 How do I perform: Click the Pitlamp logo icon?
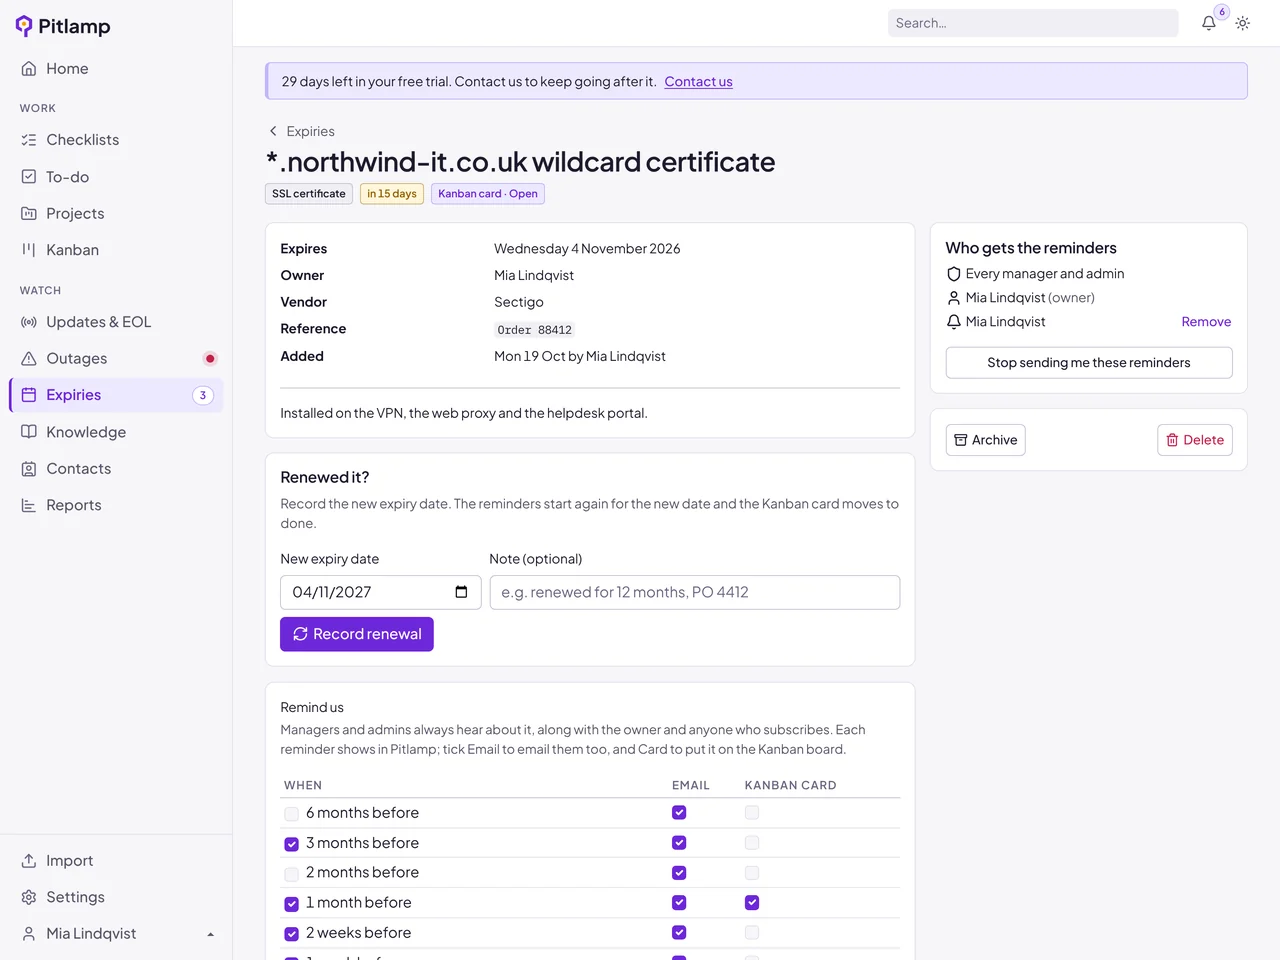(24, 26)
